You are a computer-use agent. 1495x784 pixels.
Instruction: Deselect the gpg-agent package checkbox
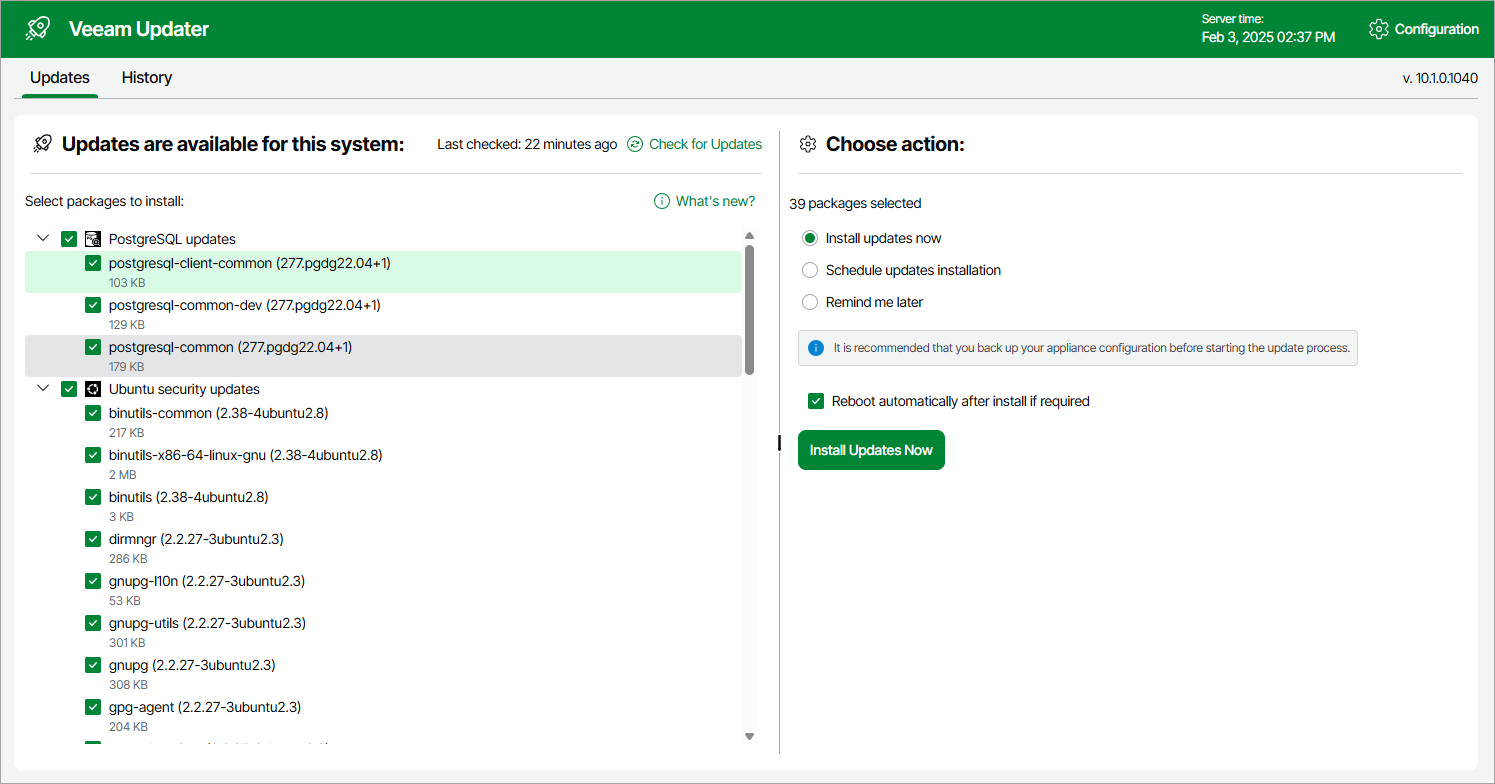click(93, 707)
